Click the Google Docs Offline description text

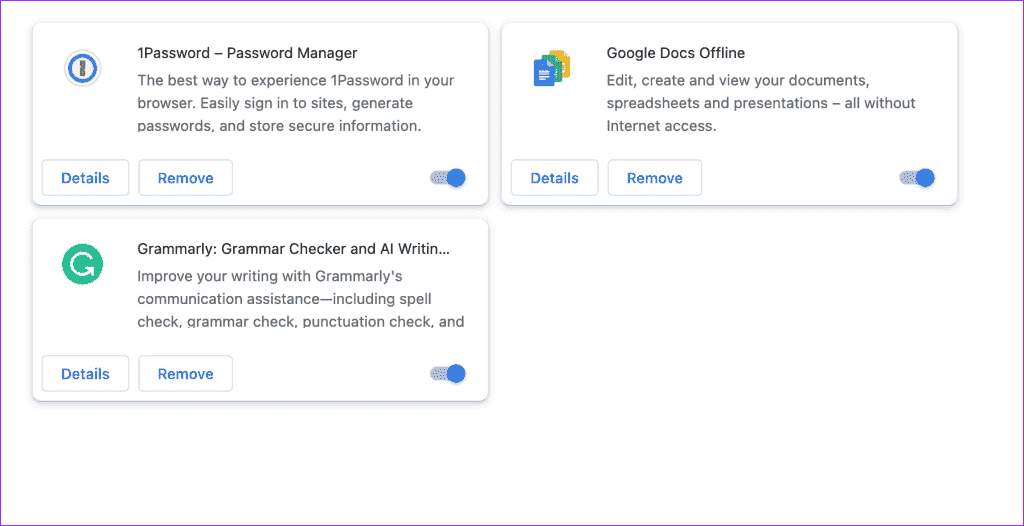[761, 103]
